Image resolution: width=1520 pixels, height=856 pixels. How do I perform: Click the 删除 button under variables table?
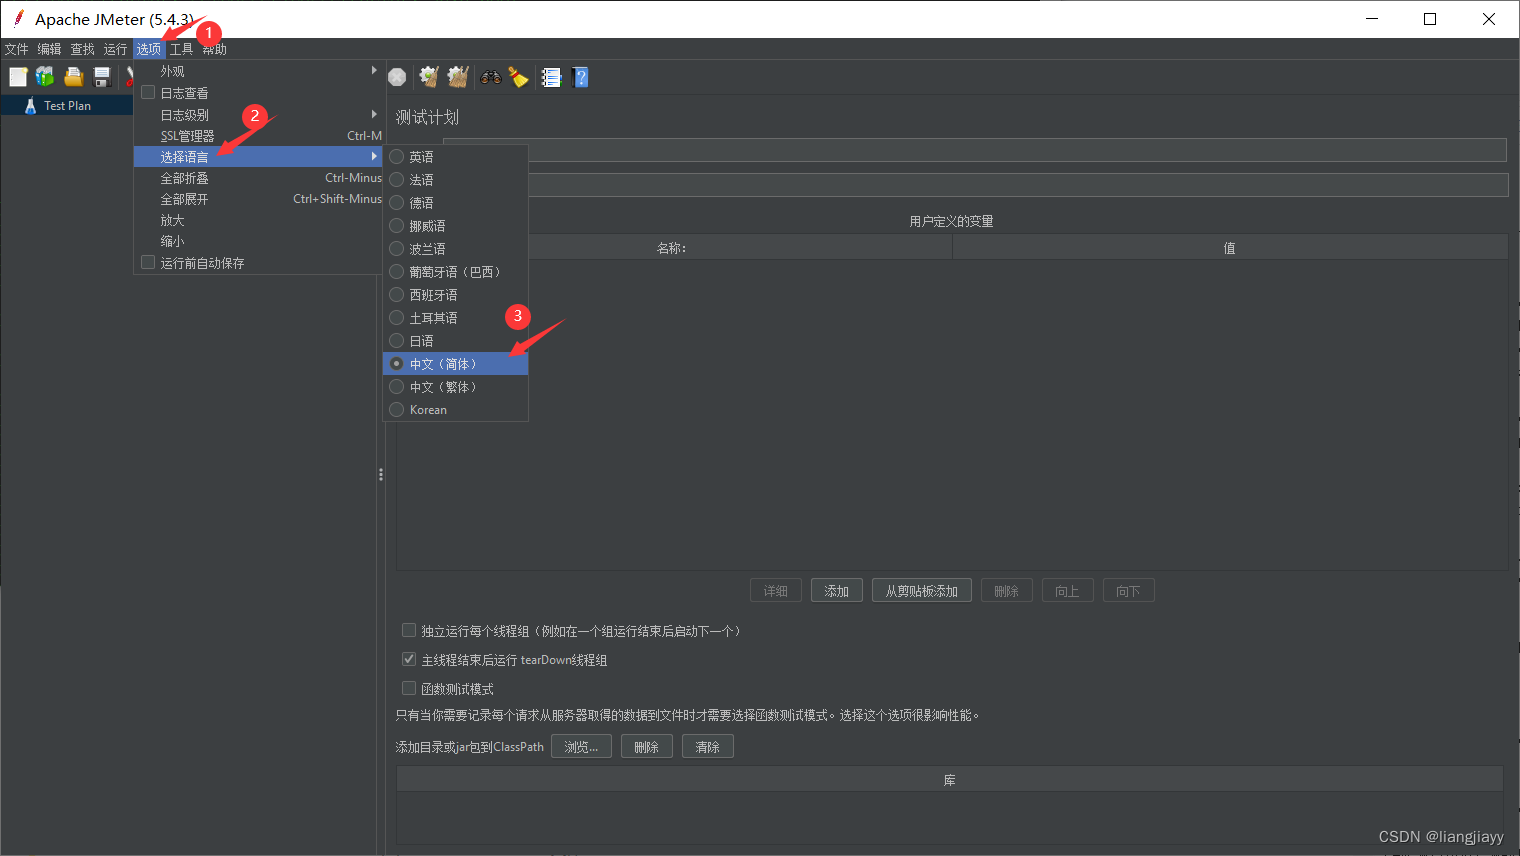pos(1007,591)
